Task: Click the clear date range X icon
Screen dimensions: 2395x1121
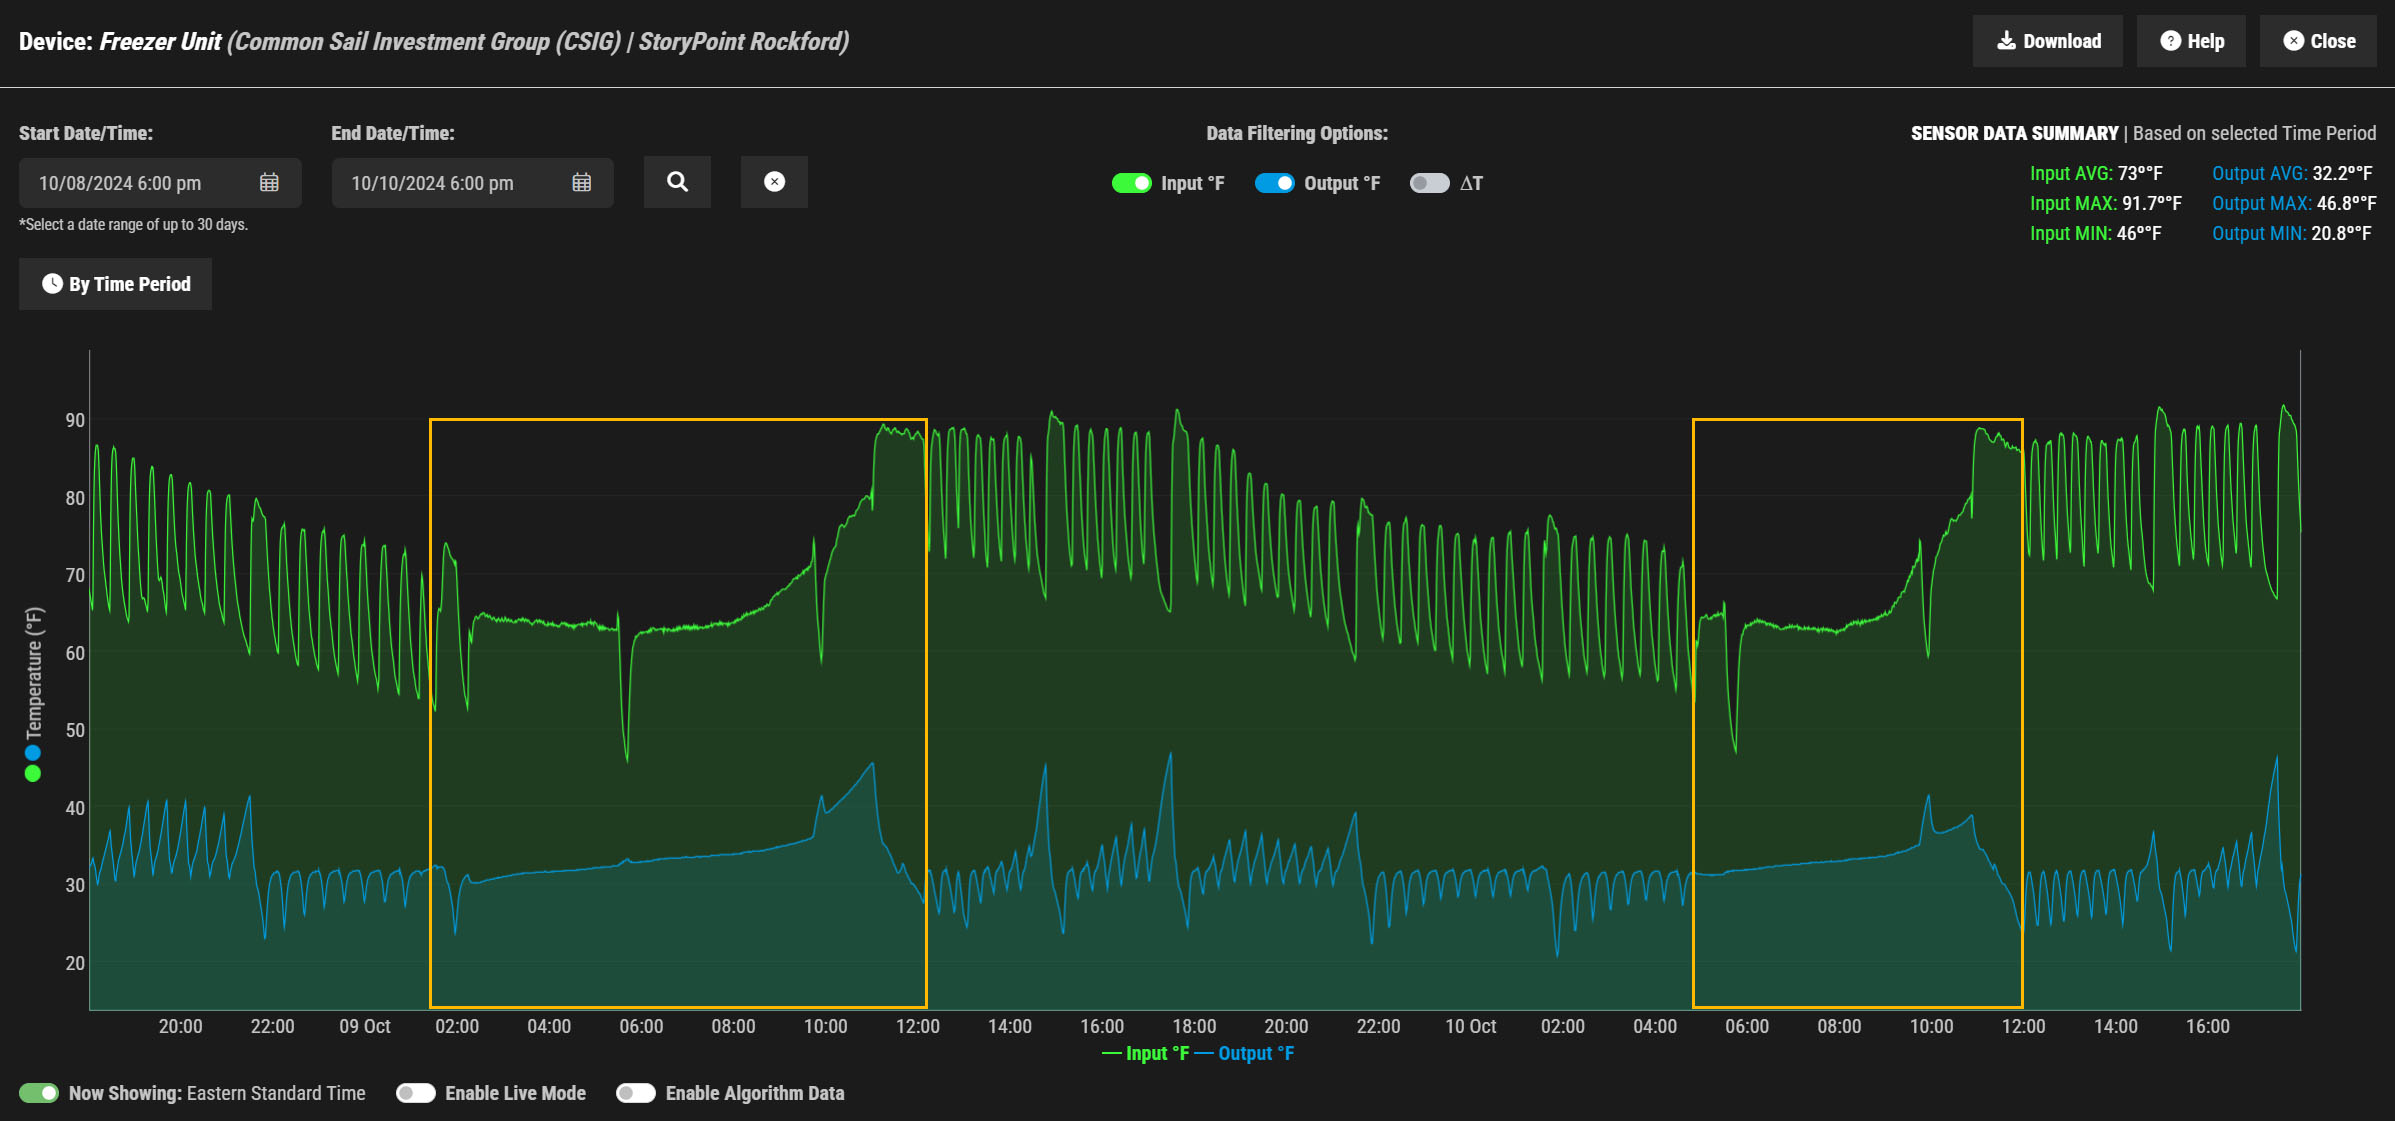Action: tap(774, 182)
